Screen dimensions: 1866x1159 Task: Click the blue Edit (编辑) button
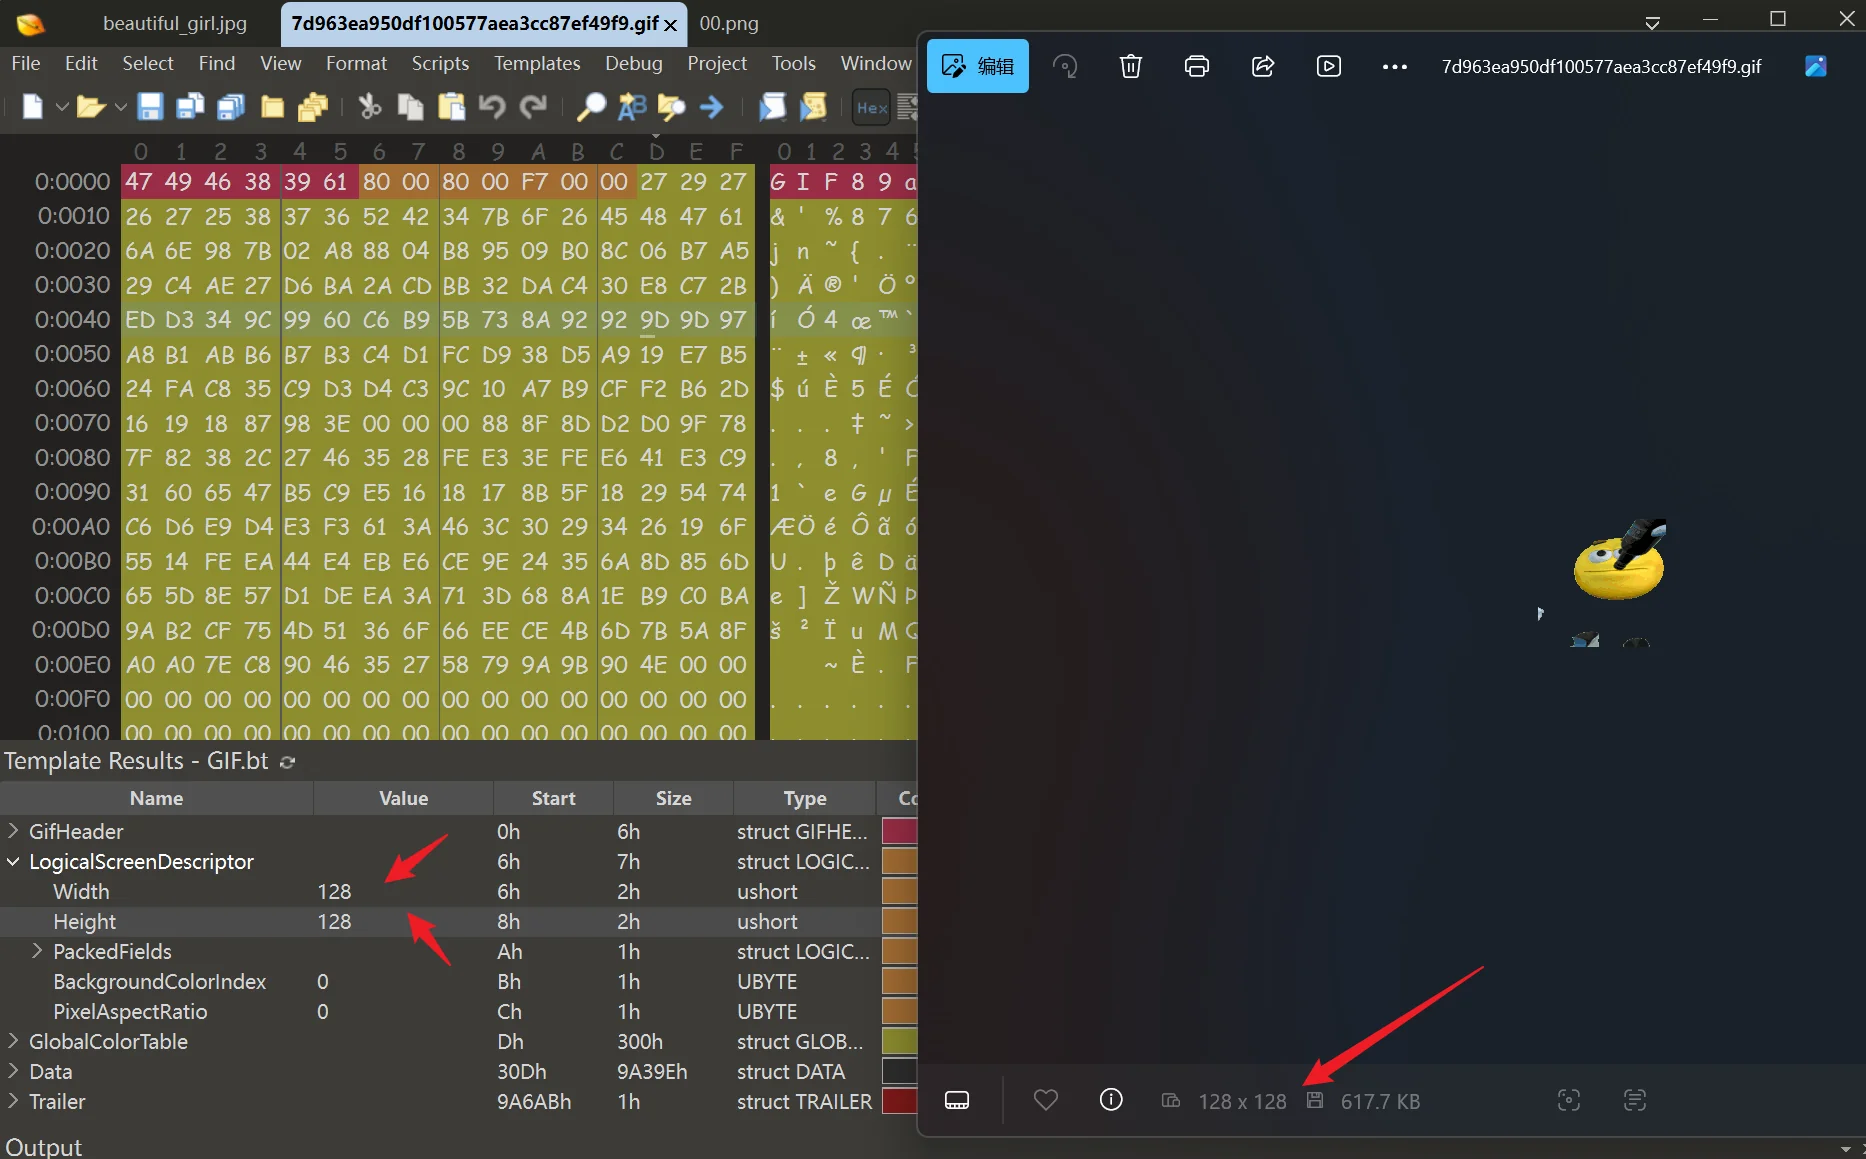pyautogui.click(x=977, y=67)
